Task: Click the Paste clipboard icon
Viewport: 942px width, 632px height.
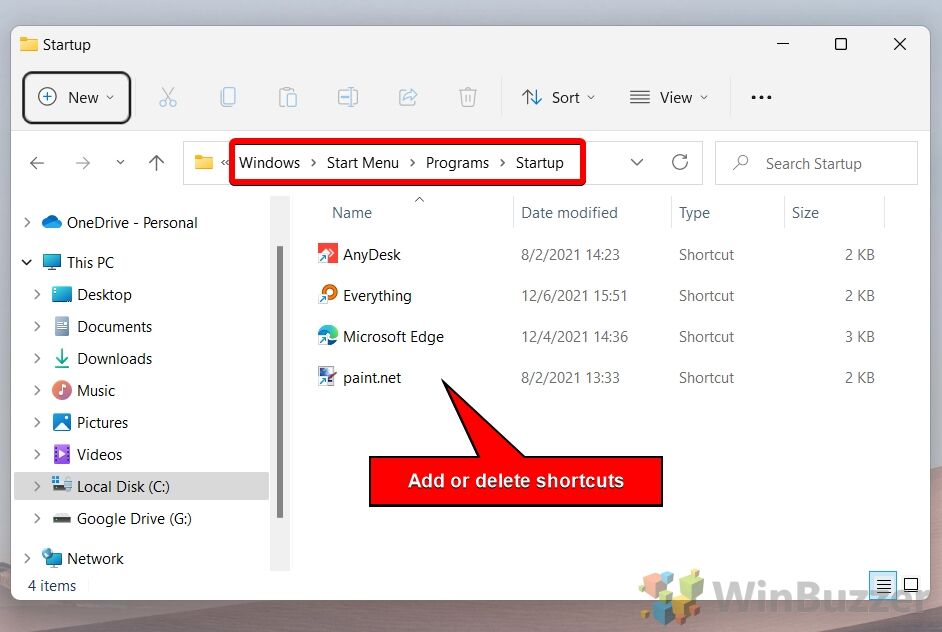Action: point(287,97)
